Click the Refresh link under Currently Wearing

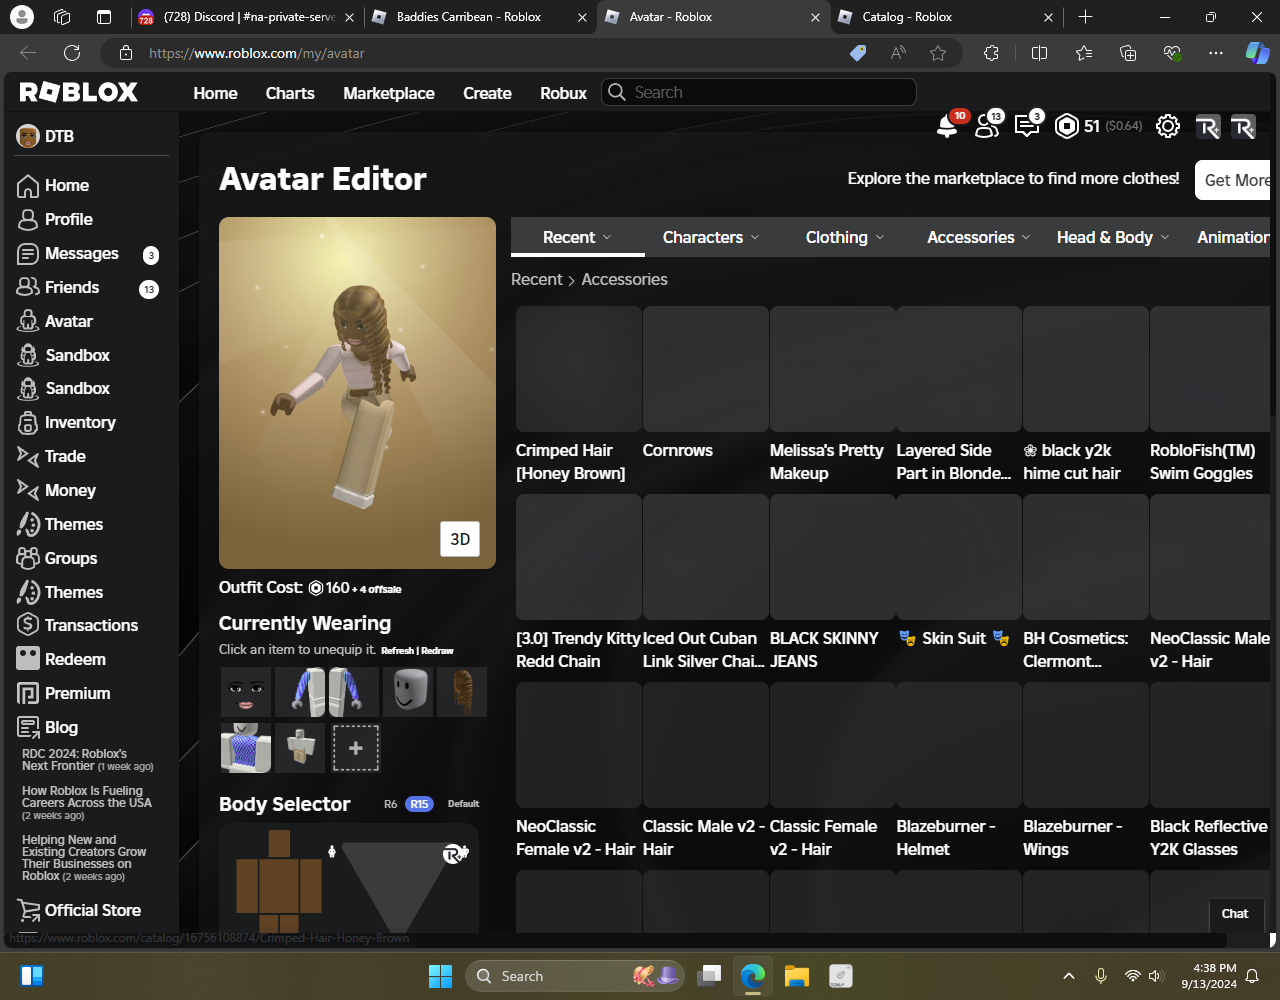coord(397,651)
